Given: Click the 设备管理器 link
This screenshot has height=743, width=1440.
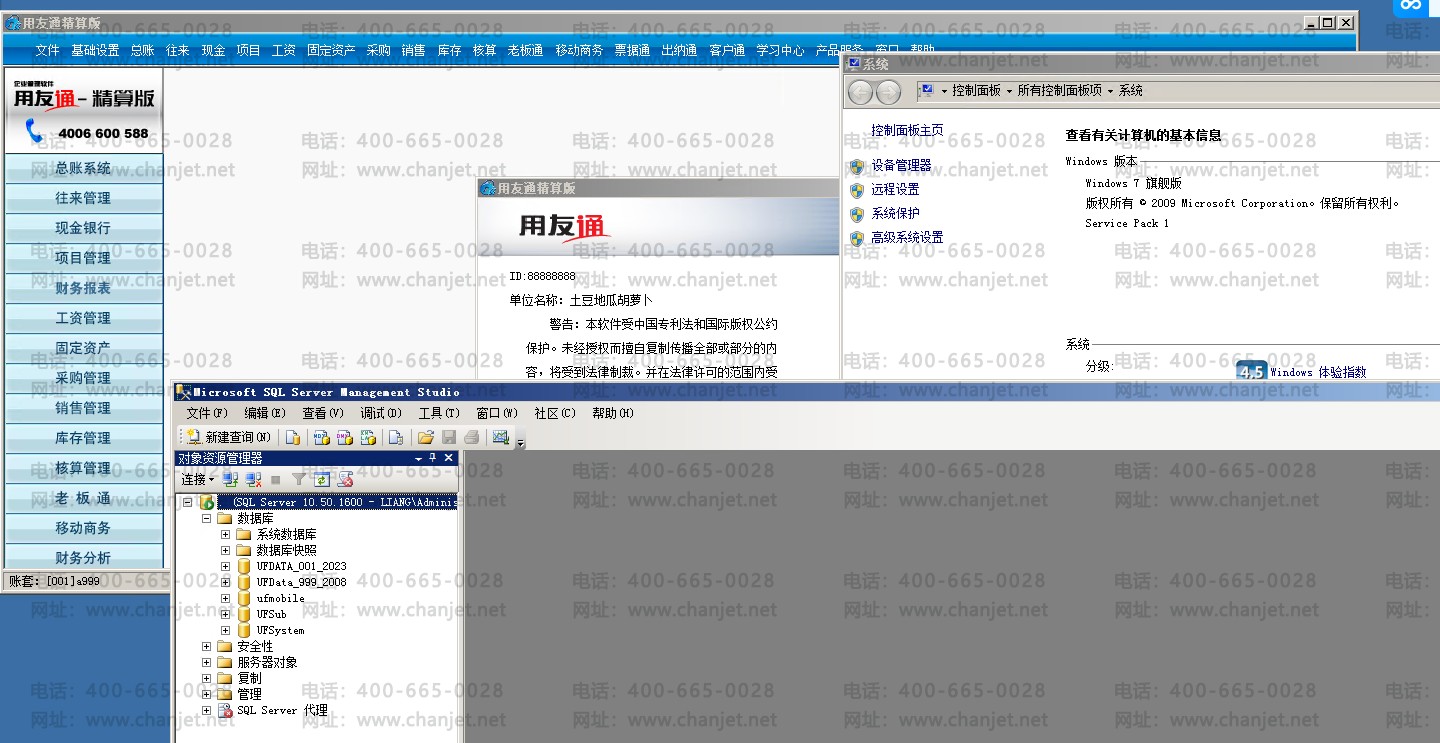Looking at the screenshot, I should pyautogui.click(x=901, y=166).
